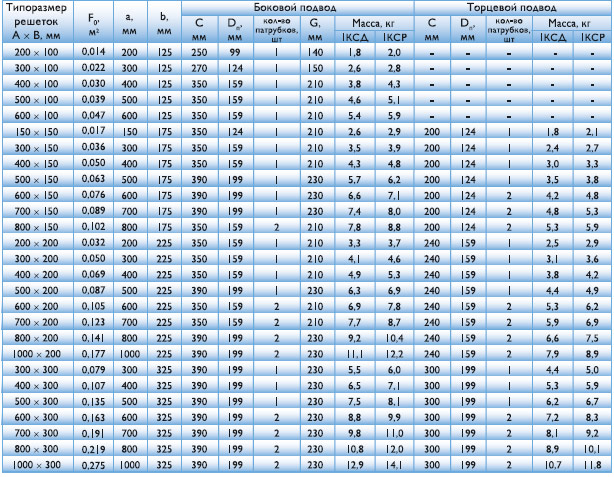
Task: Select the "400 × 150" row label
Action: coord(36,164)
